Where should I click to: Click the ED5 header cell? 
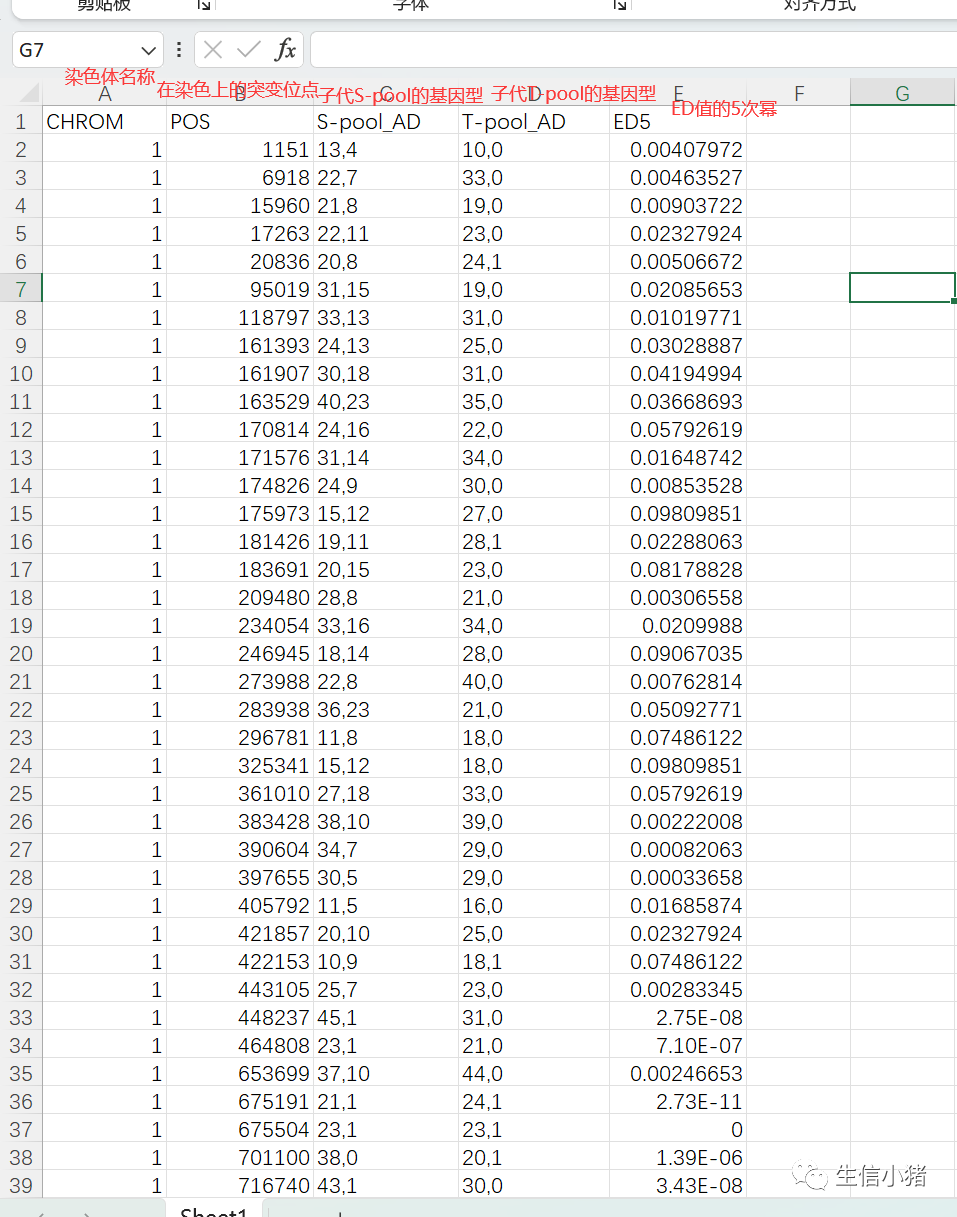click(678, 122)
